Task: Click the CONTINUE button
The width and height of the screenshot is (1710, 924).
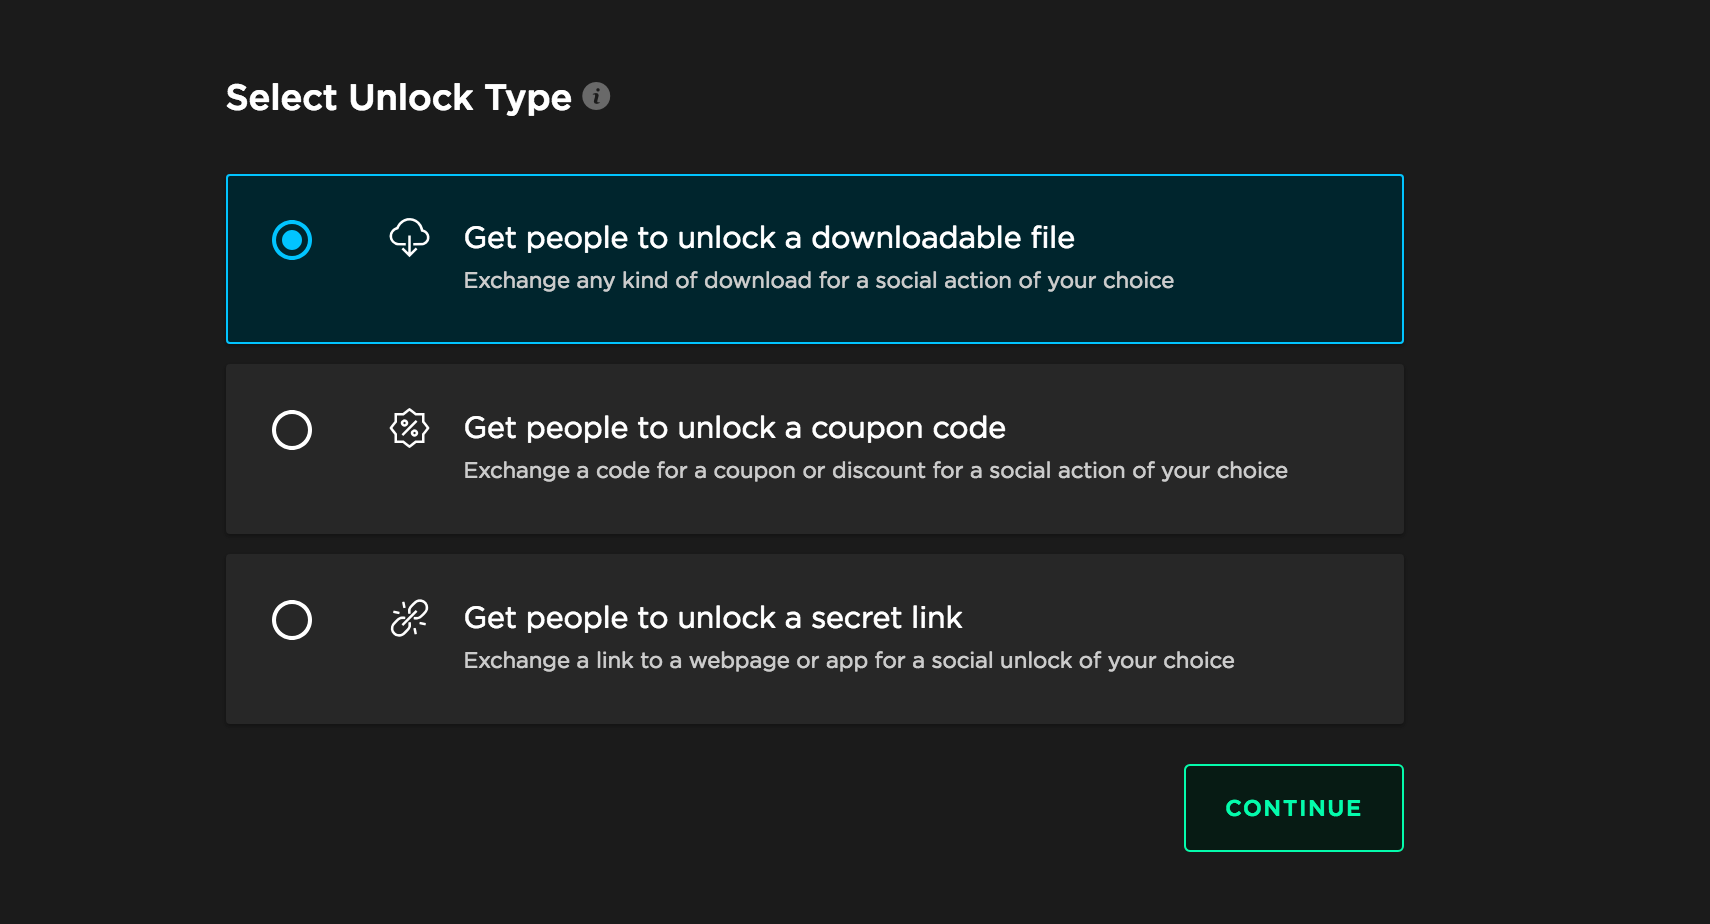Action: click(x=1294, y=808)
